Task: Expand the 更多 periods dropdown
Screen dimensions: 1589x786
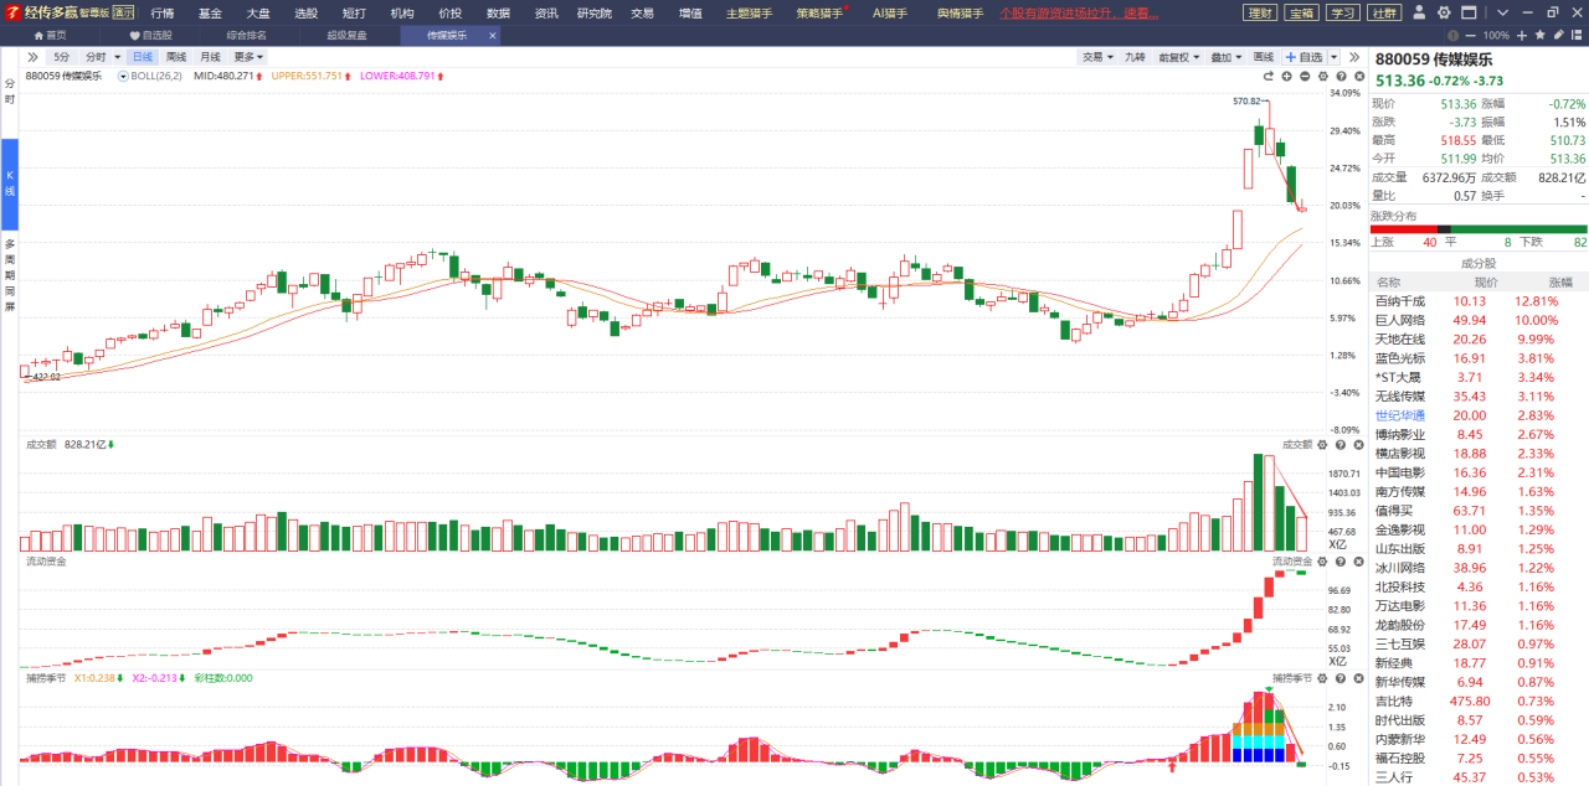Action: point(248,57)
